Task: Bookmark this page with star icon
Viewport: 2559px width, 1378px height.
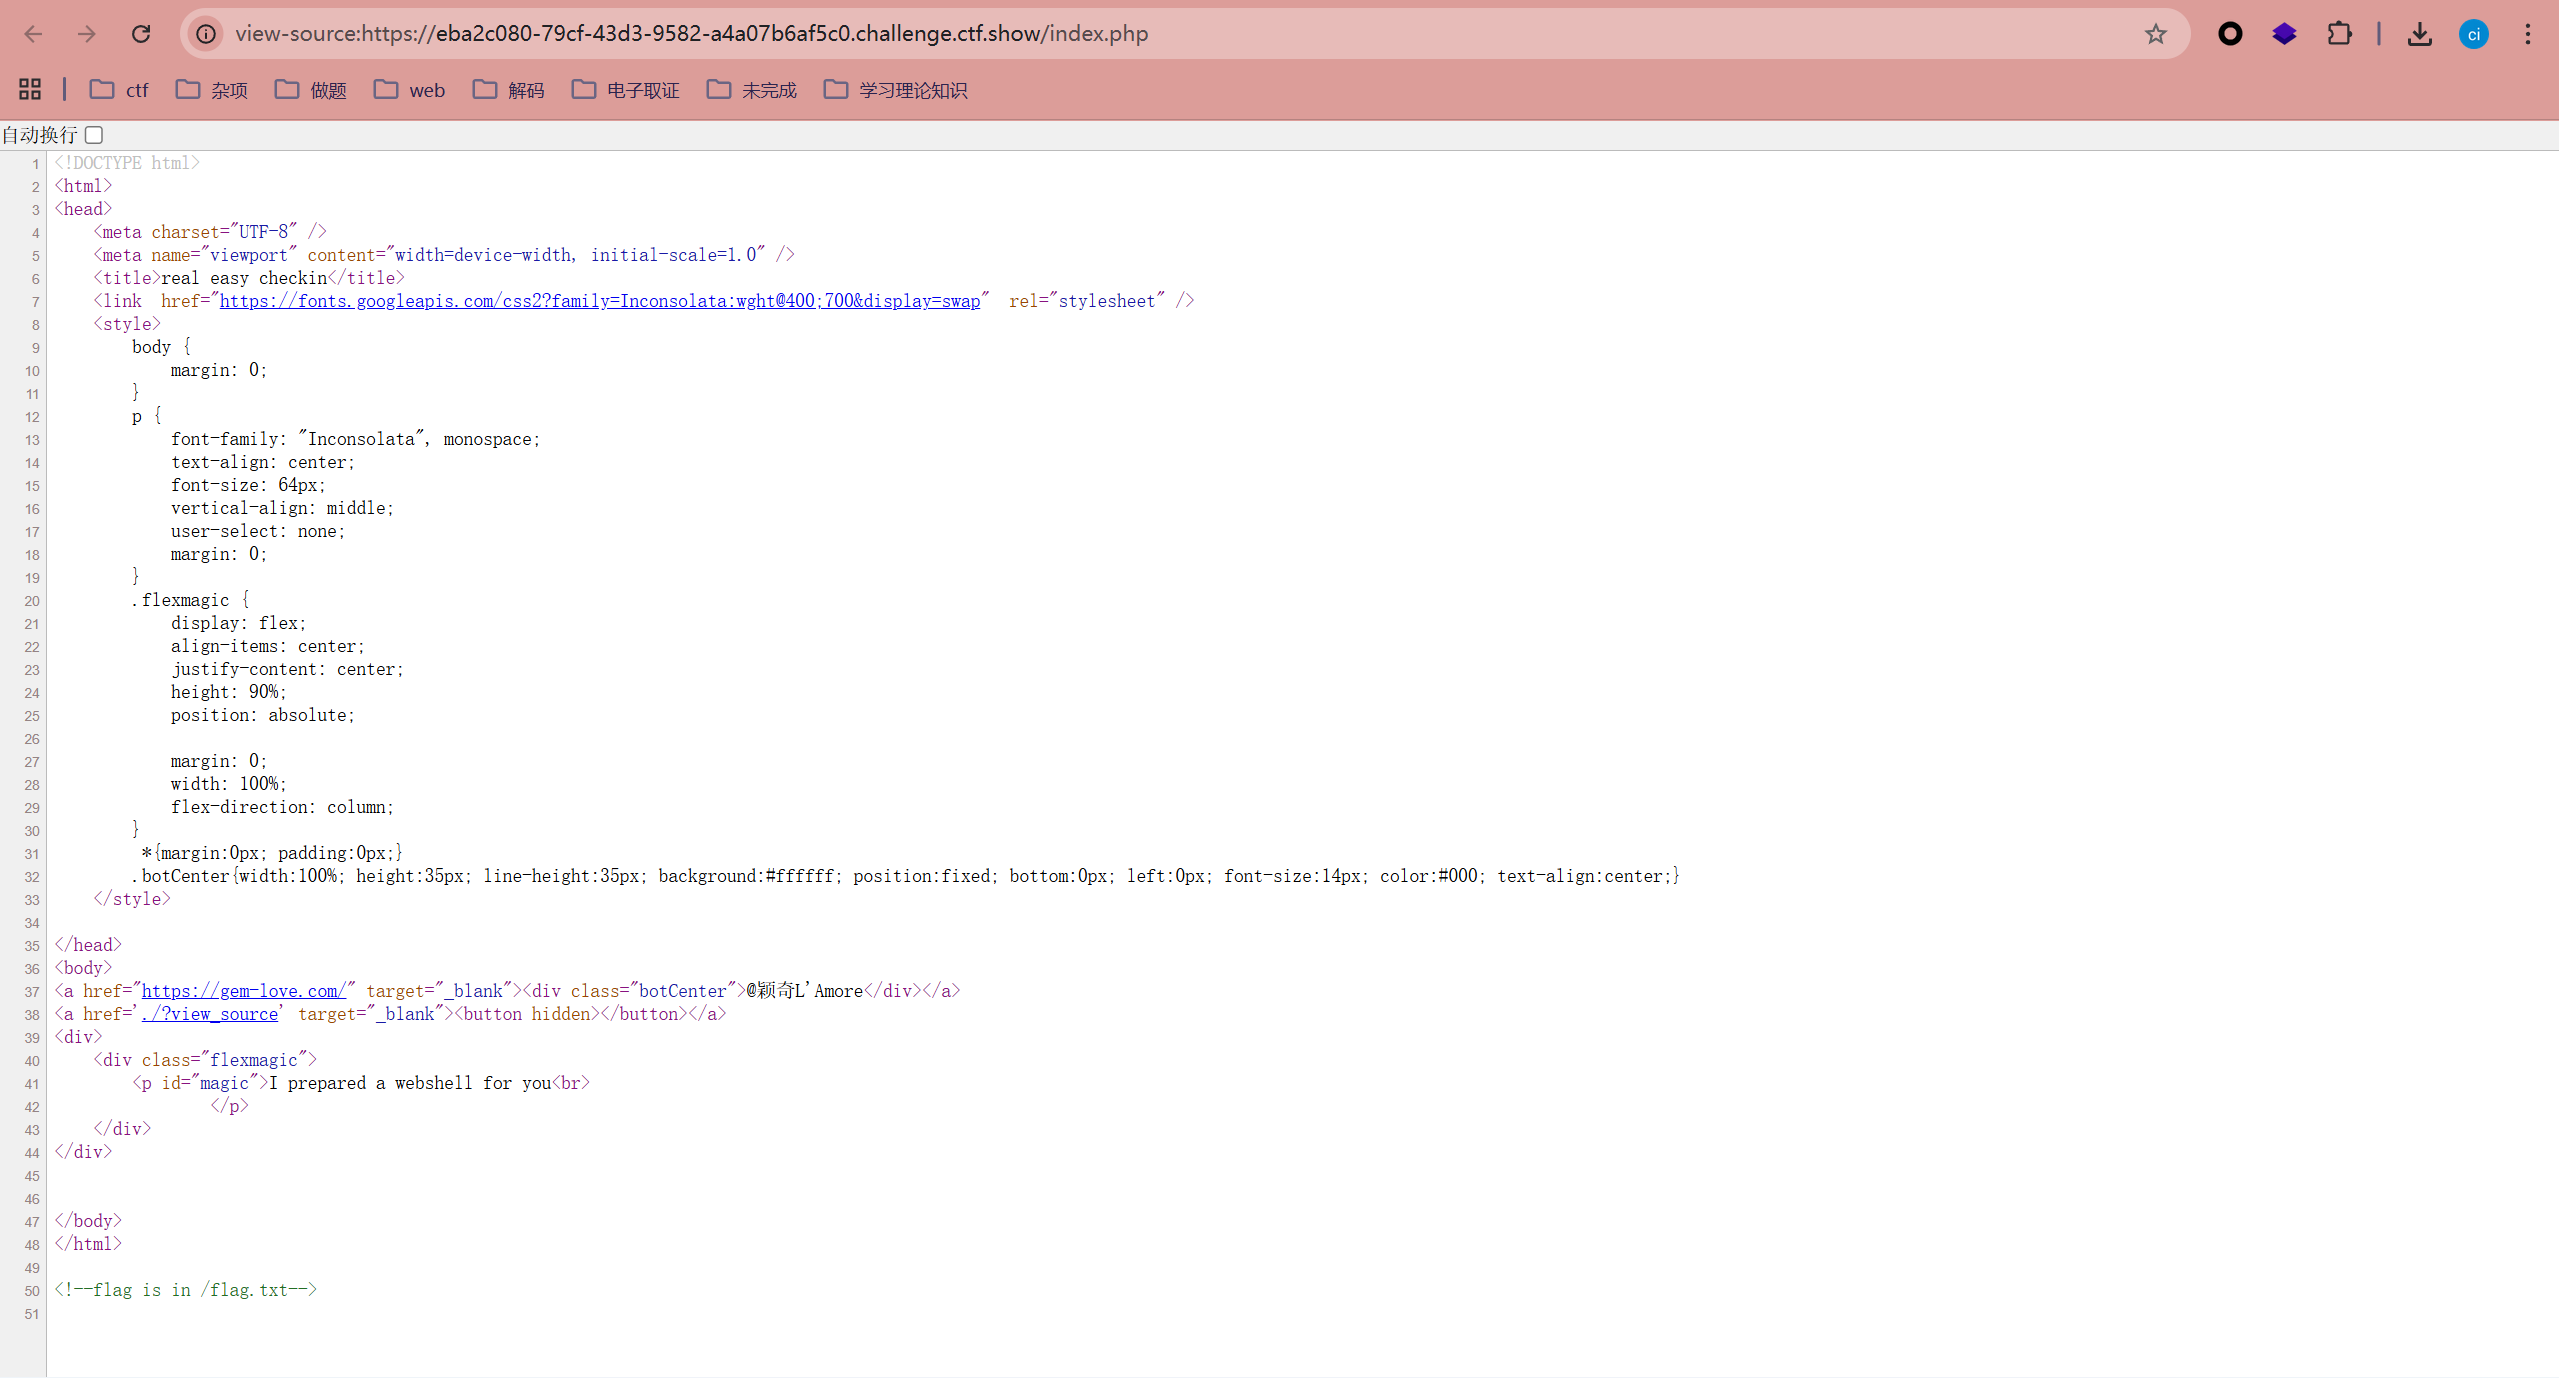Action: click(2155, 34)
